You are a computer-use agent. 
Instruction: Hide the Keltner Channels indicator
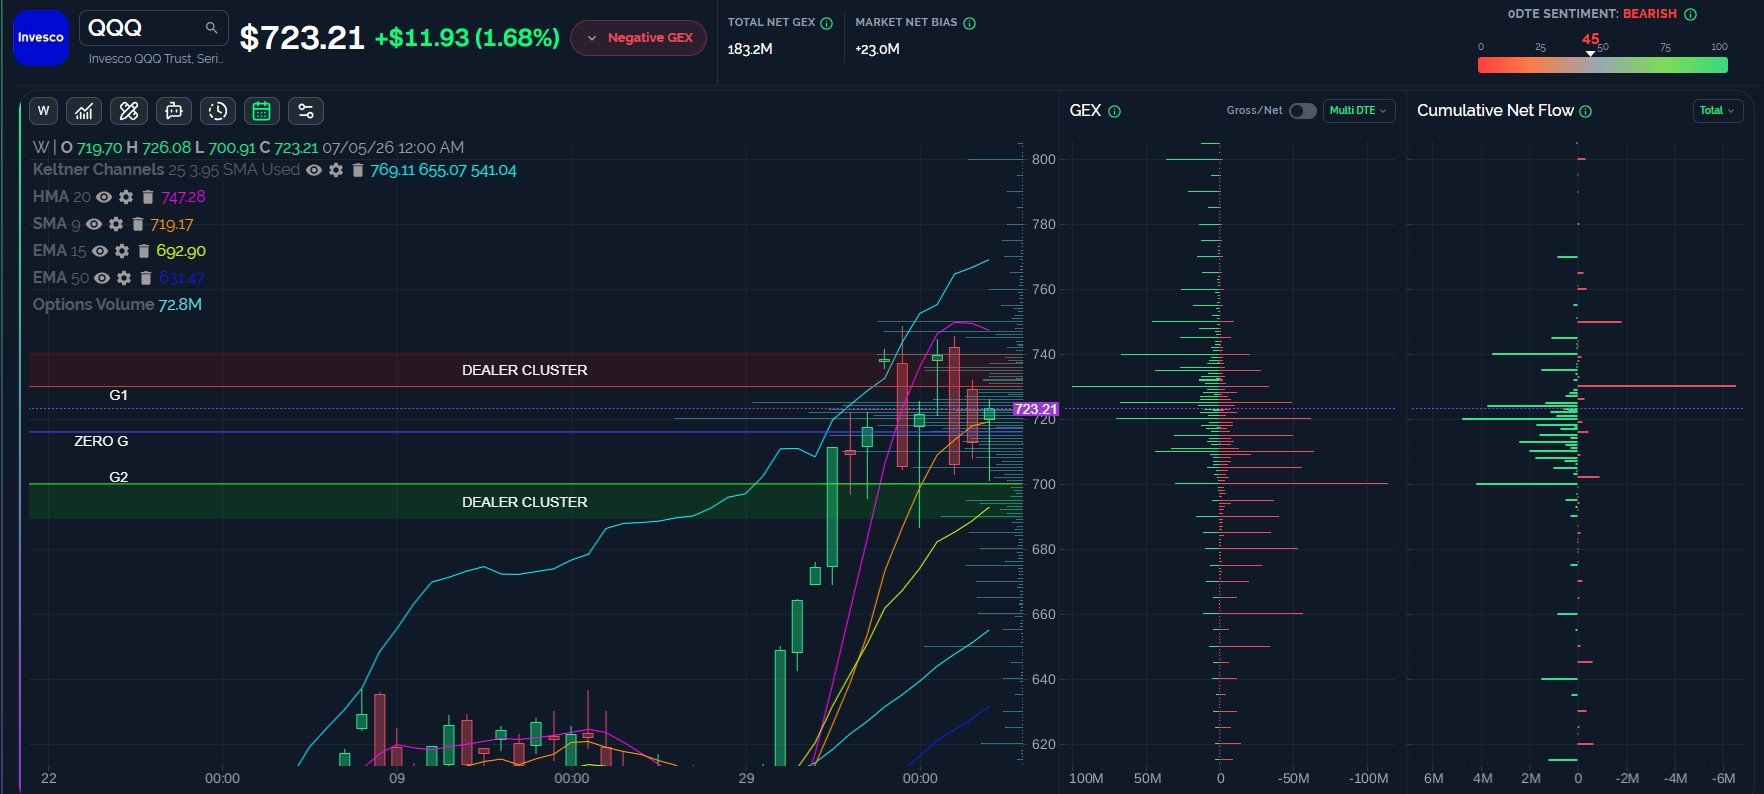[314, 170]
